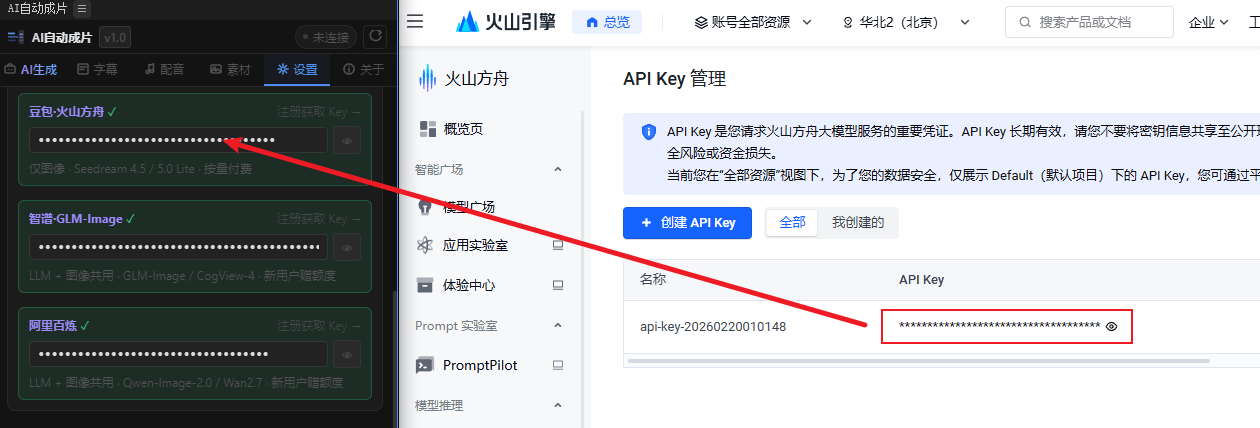
Task: Switch to the 字幕 tab
Action: (x=98, y=69)
